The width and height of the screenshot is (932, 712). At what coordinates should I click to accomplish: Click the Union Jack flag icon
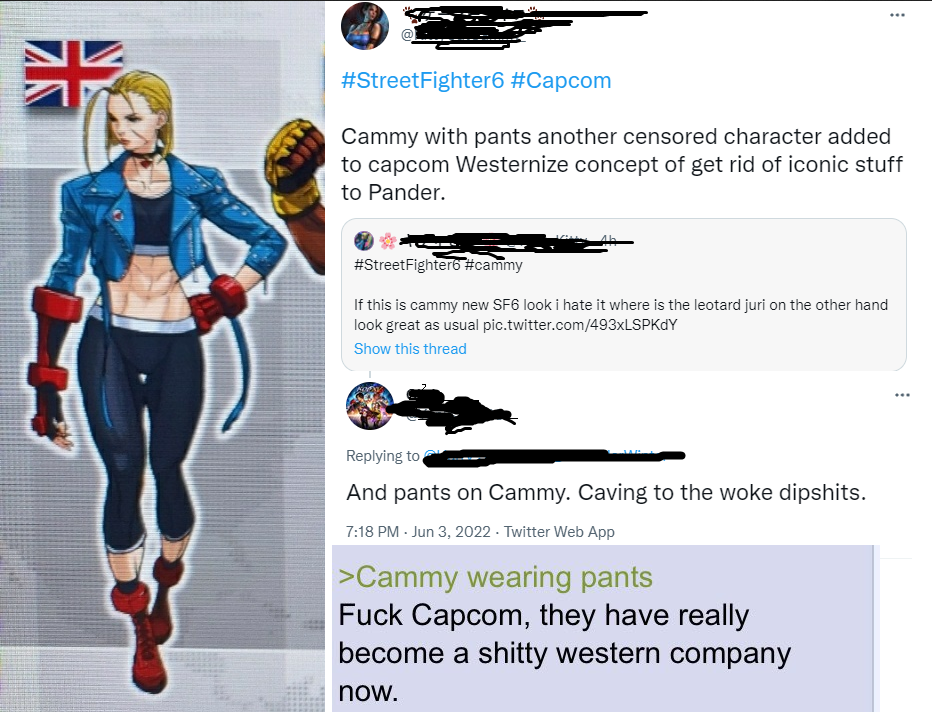(74, 73)
